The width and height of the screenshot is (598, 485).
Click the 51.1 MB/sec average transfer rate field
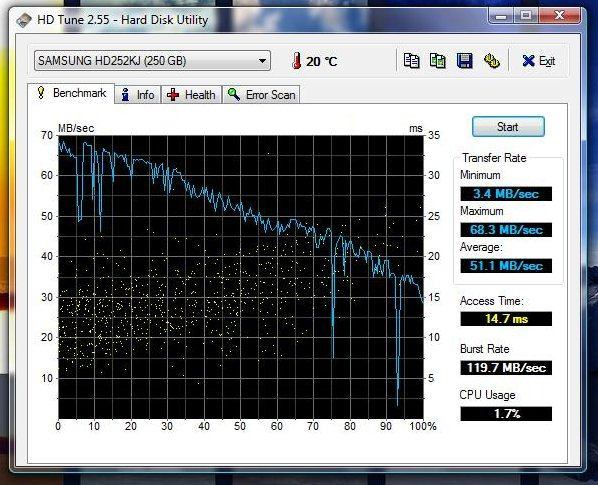coord(506,266)
